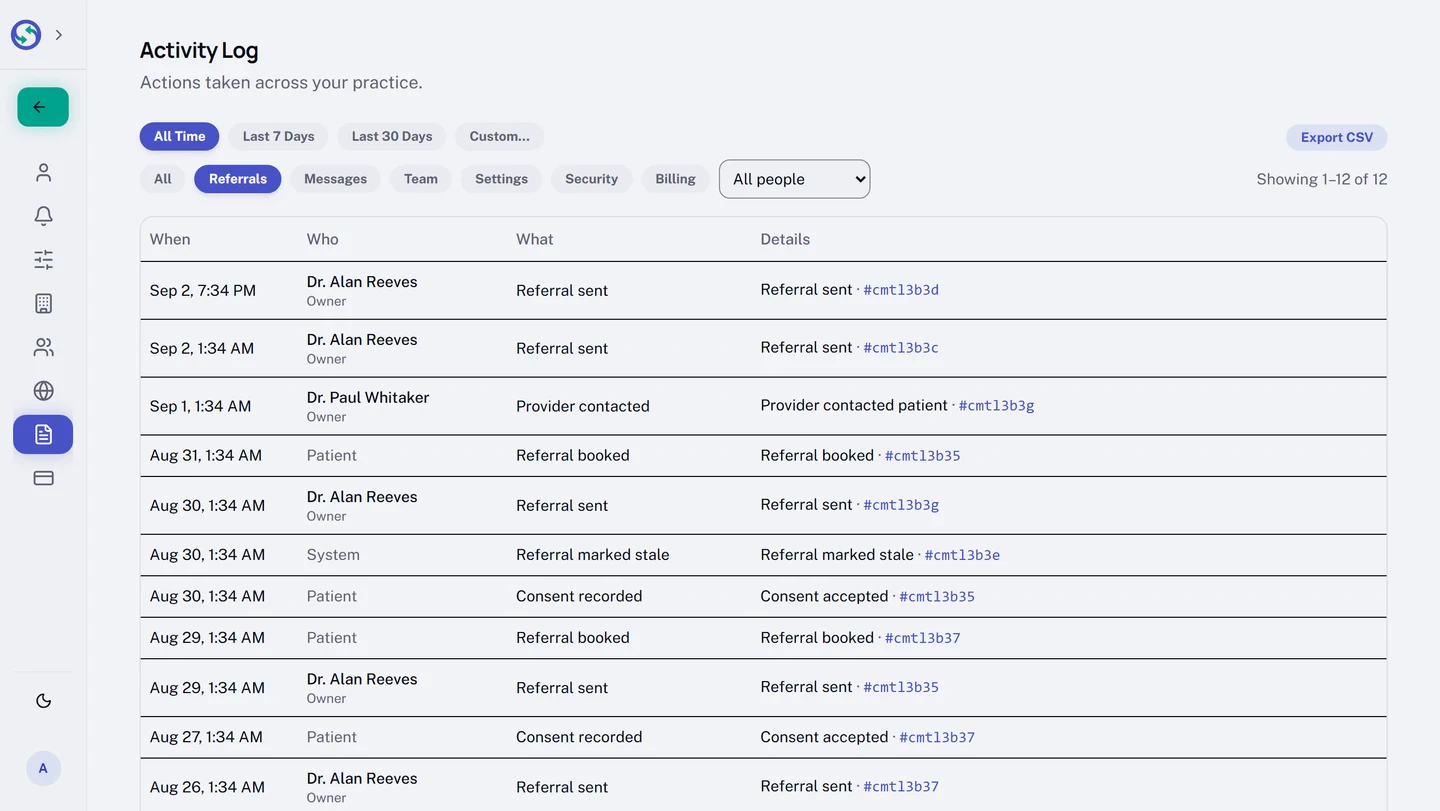Select the Billing category filter
This screenshot has height=811, width=1440.
click(x=675, y=179)
